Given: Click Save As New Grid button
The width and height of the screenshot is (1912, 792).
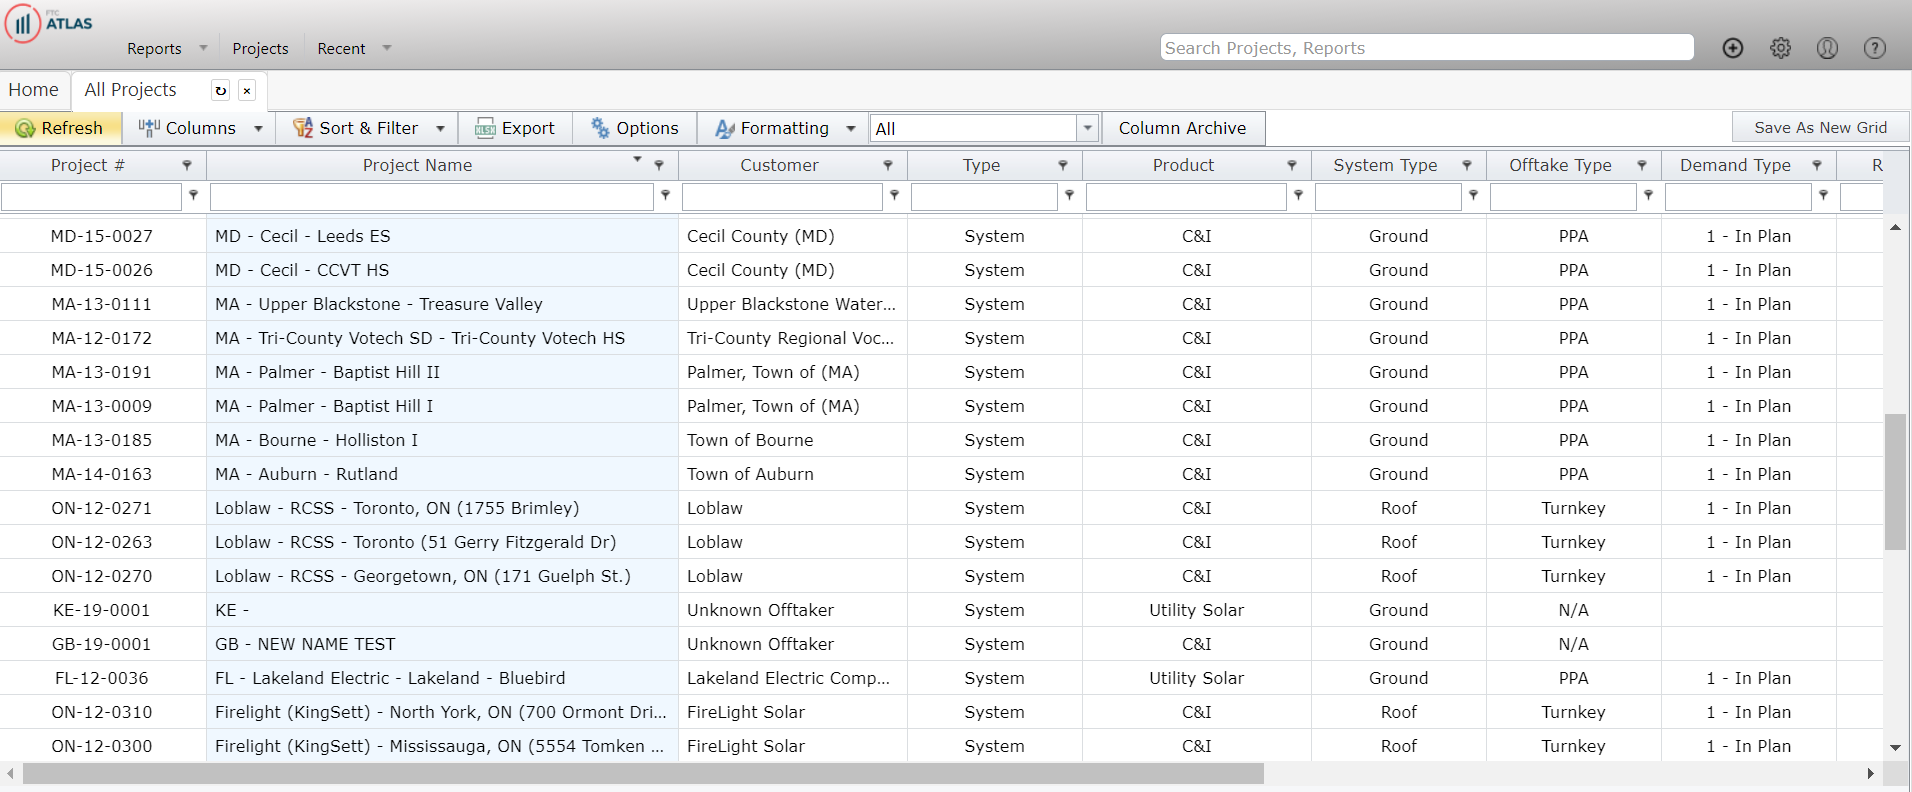Looking at the screenshot, I should [1820, 127].
